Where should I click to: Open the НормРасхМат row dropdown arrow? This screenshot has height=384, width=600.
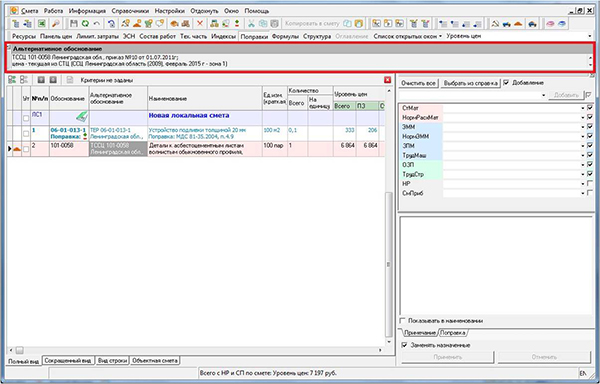[583, 118]
